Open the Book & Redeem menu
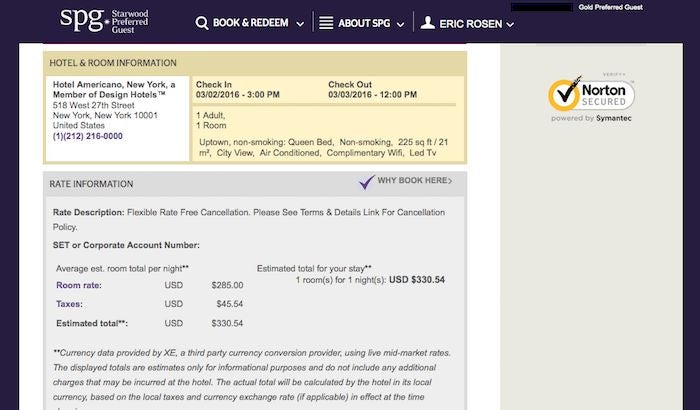700x410 pixels. (x=250, y=23)
